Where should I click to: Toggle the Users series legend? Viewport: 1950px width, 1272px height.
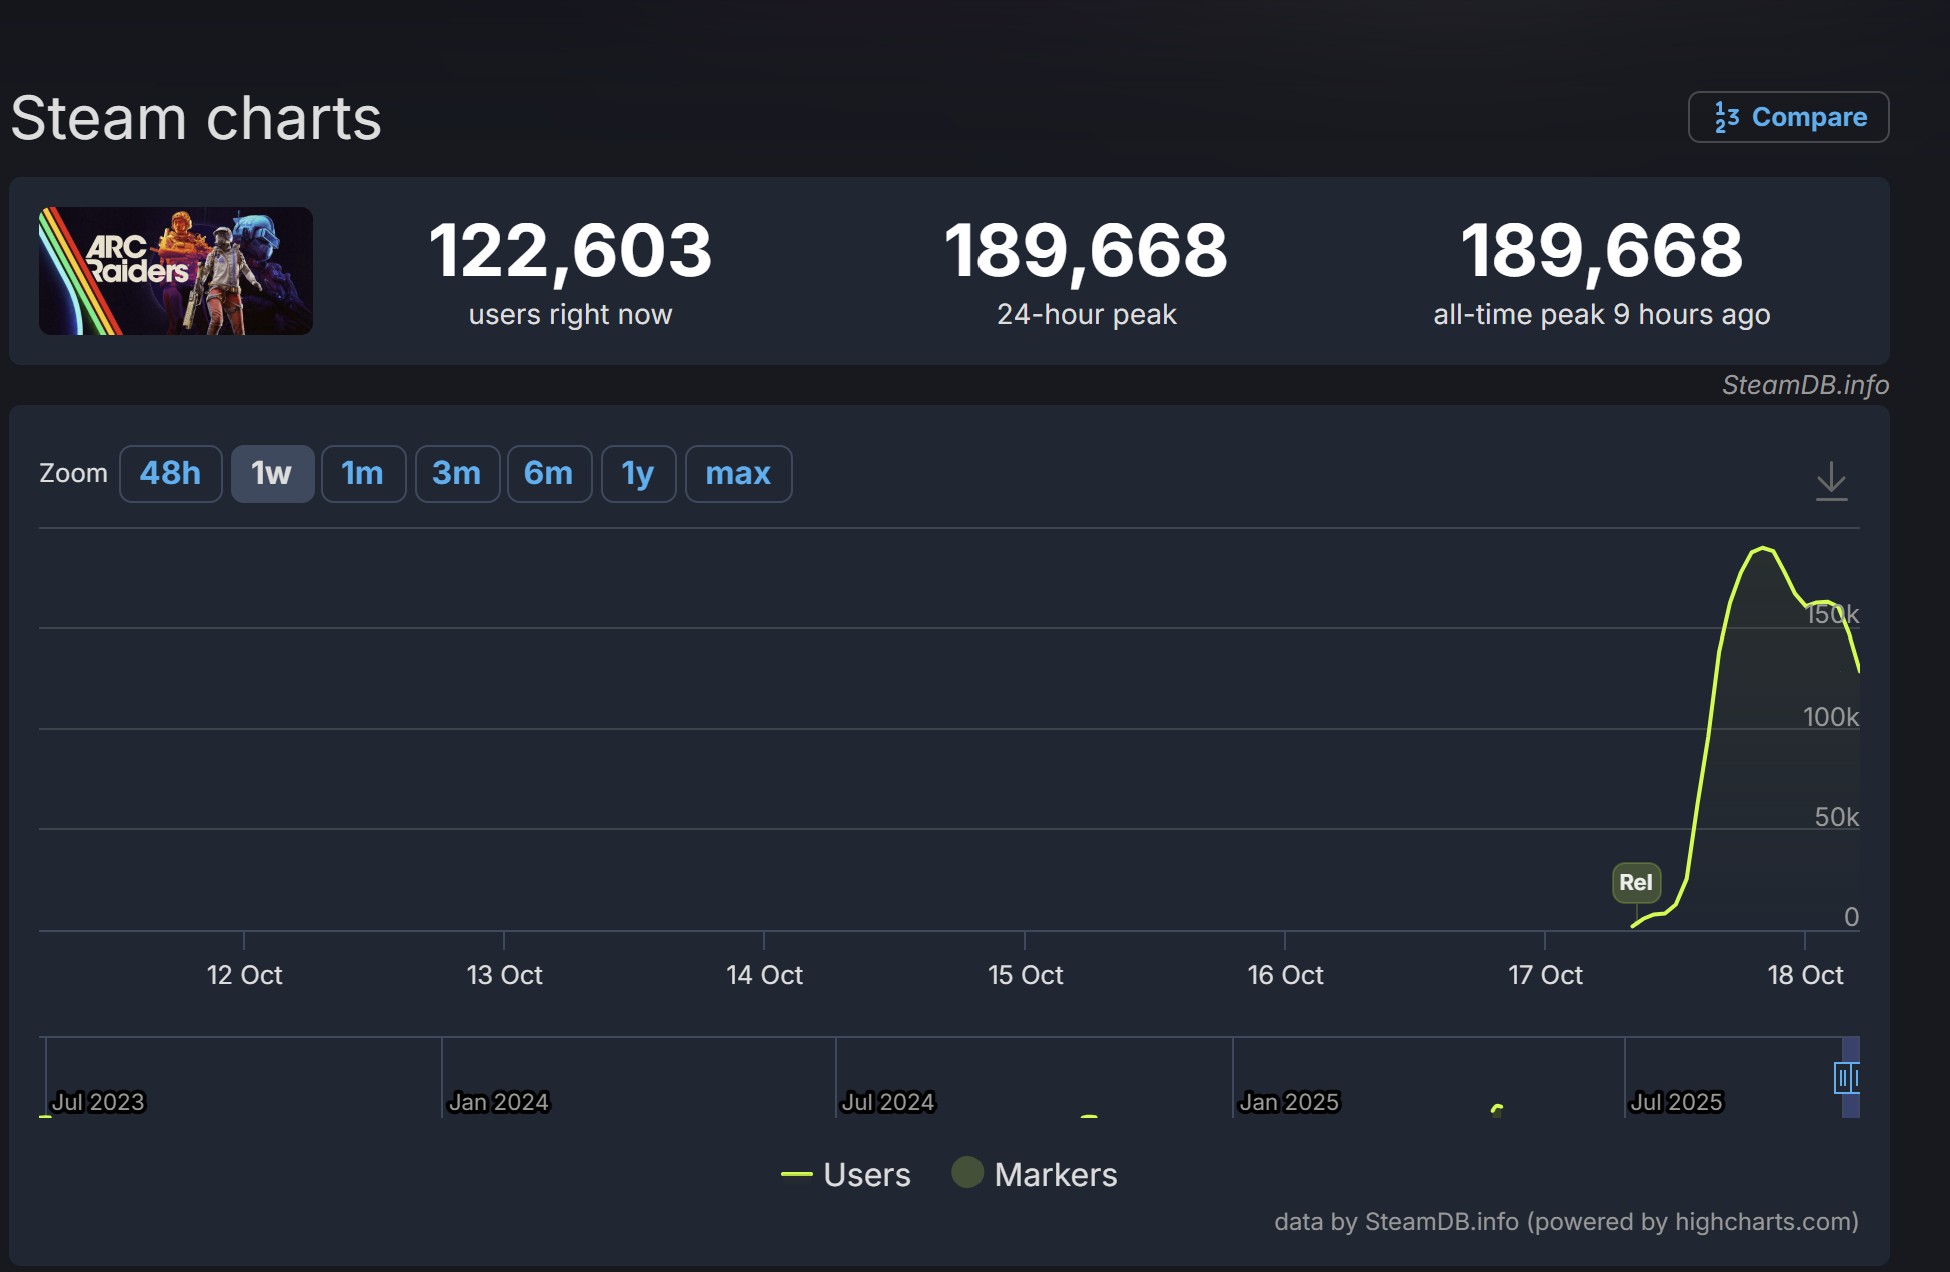[x=866, y=1174]
